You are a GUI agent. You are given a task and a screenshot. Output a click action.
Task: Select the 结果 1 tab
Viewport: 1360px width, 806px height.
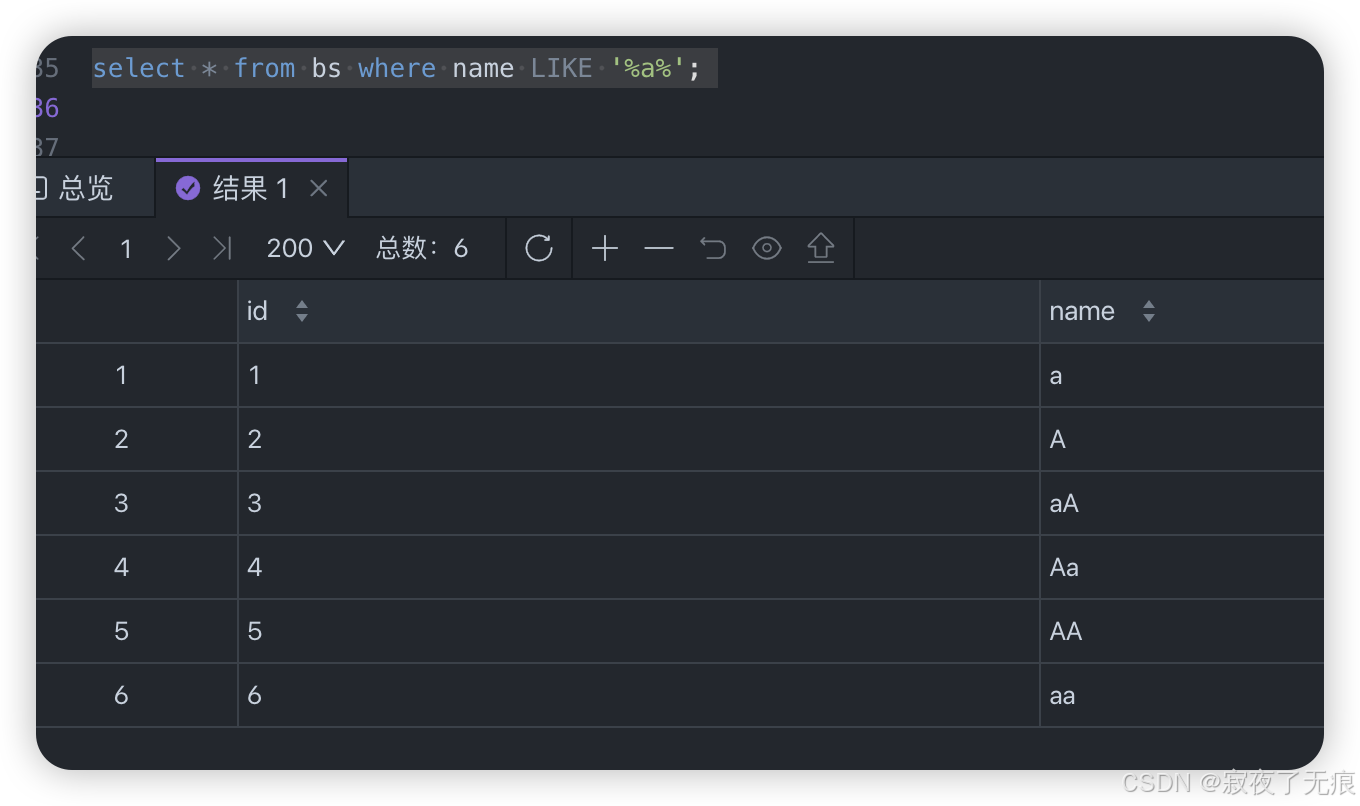point(251,188)
